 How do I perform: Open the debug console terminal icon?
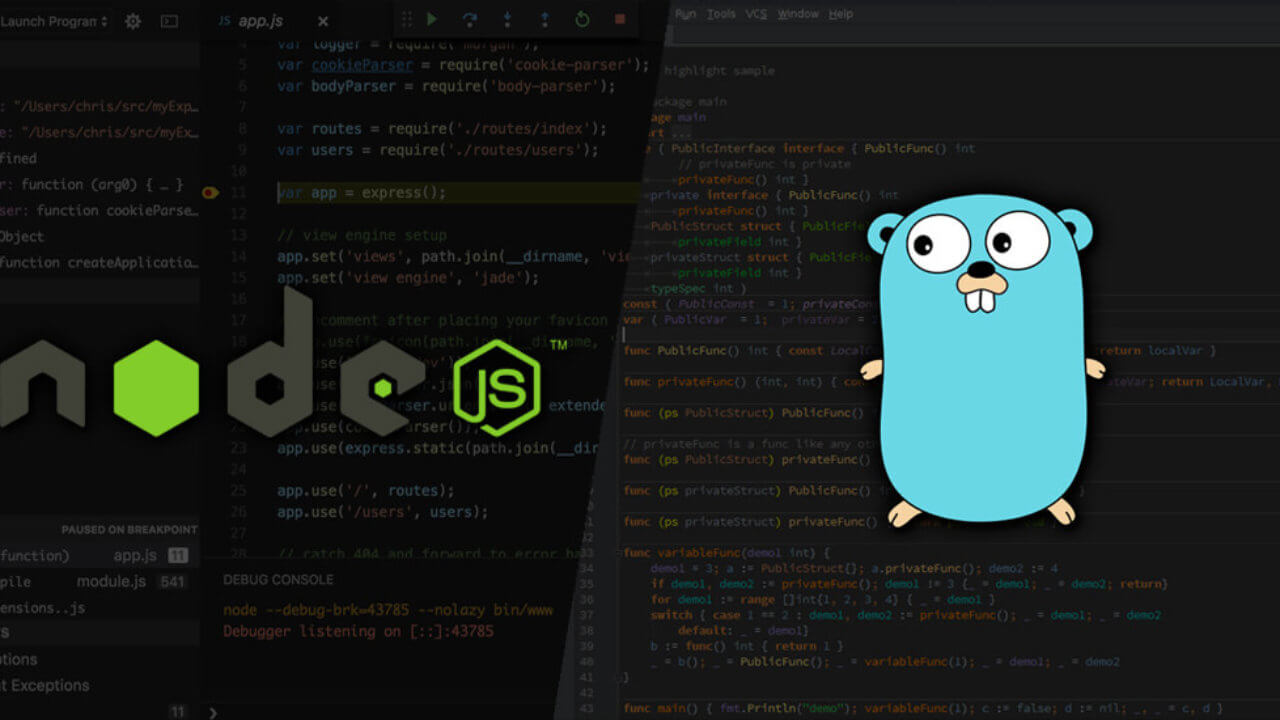point(169,21)
